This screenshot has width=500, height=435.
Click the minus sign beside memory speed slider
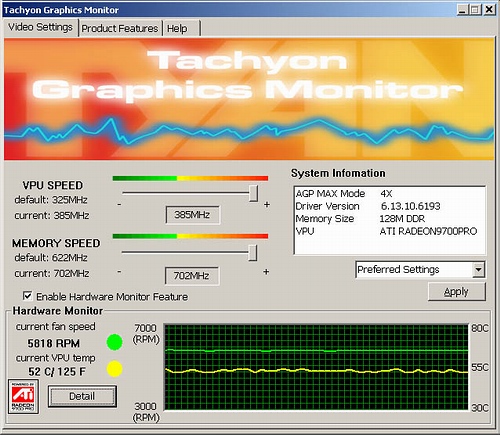(119, 271)
